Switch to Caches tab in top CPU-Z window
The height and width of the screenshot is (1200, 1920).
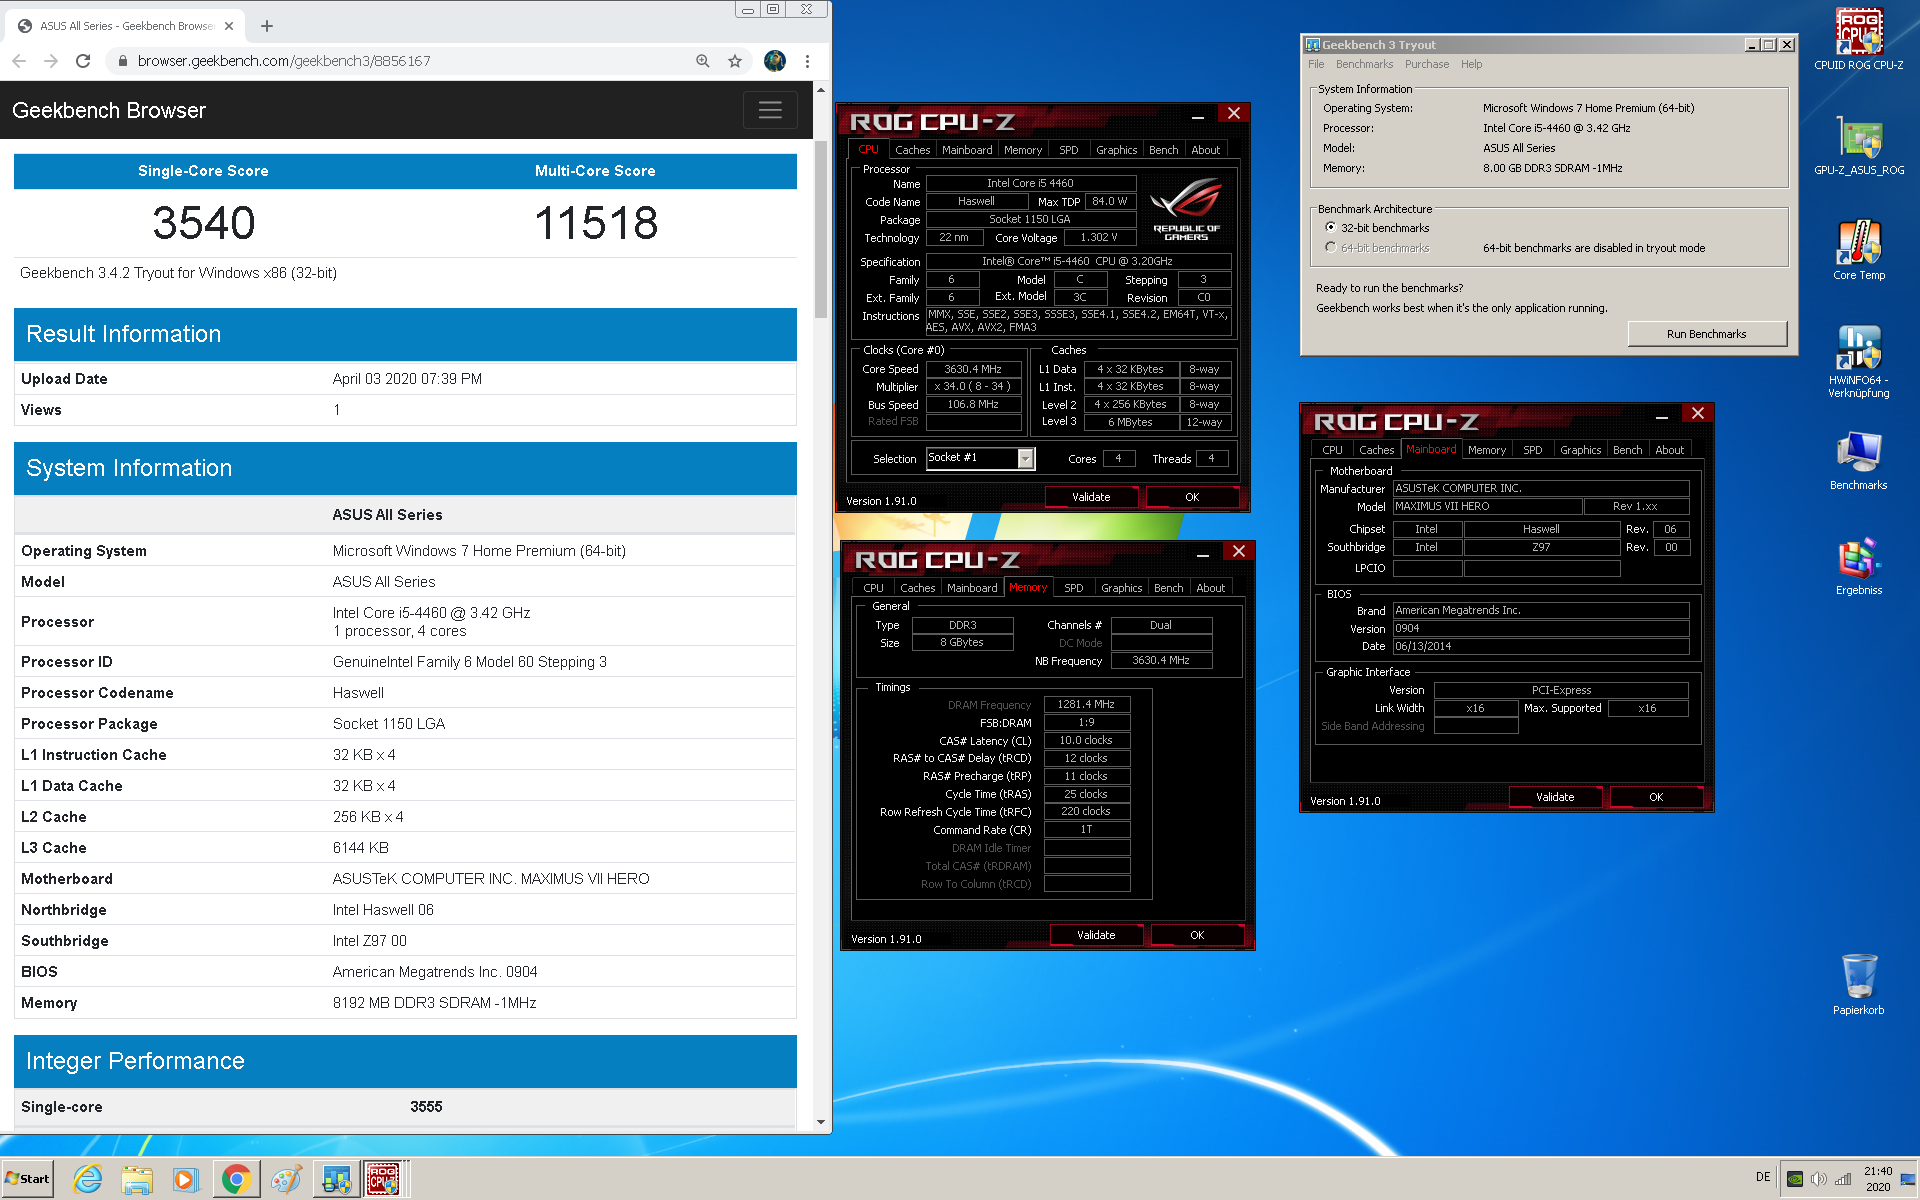[x=912, y=150]
